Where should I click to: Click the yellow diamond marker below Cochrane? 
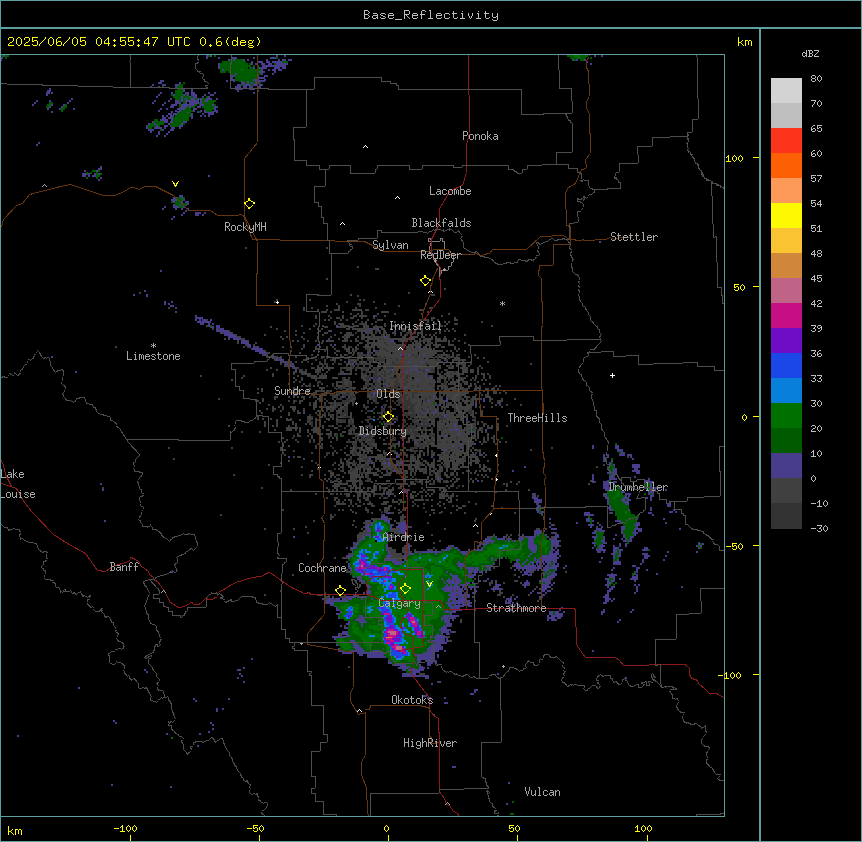click(x=340, y=591)
